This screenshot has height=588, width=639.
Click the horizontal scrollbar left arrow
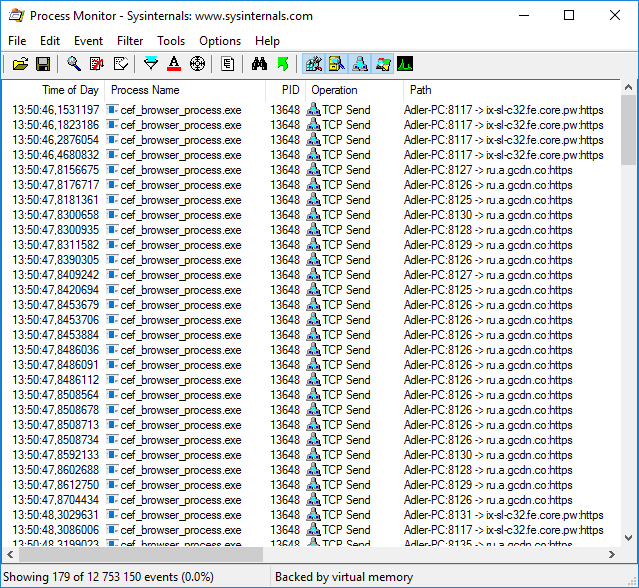click(10, 555)
